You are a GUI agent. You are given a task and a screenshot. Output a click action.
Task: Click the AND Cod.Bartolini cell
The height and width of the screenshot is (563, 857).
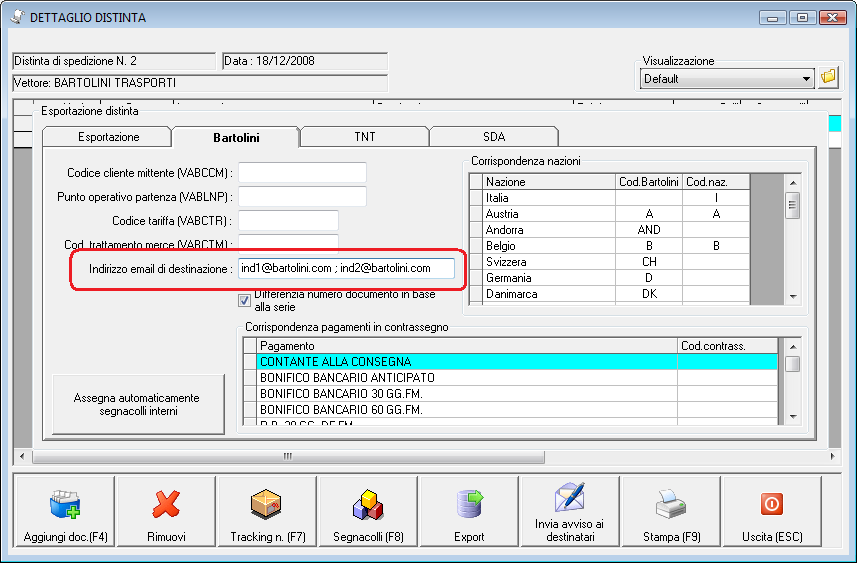click(x=649, y=230)
